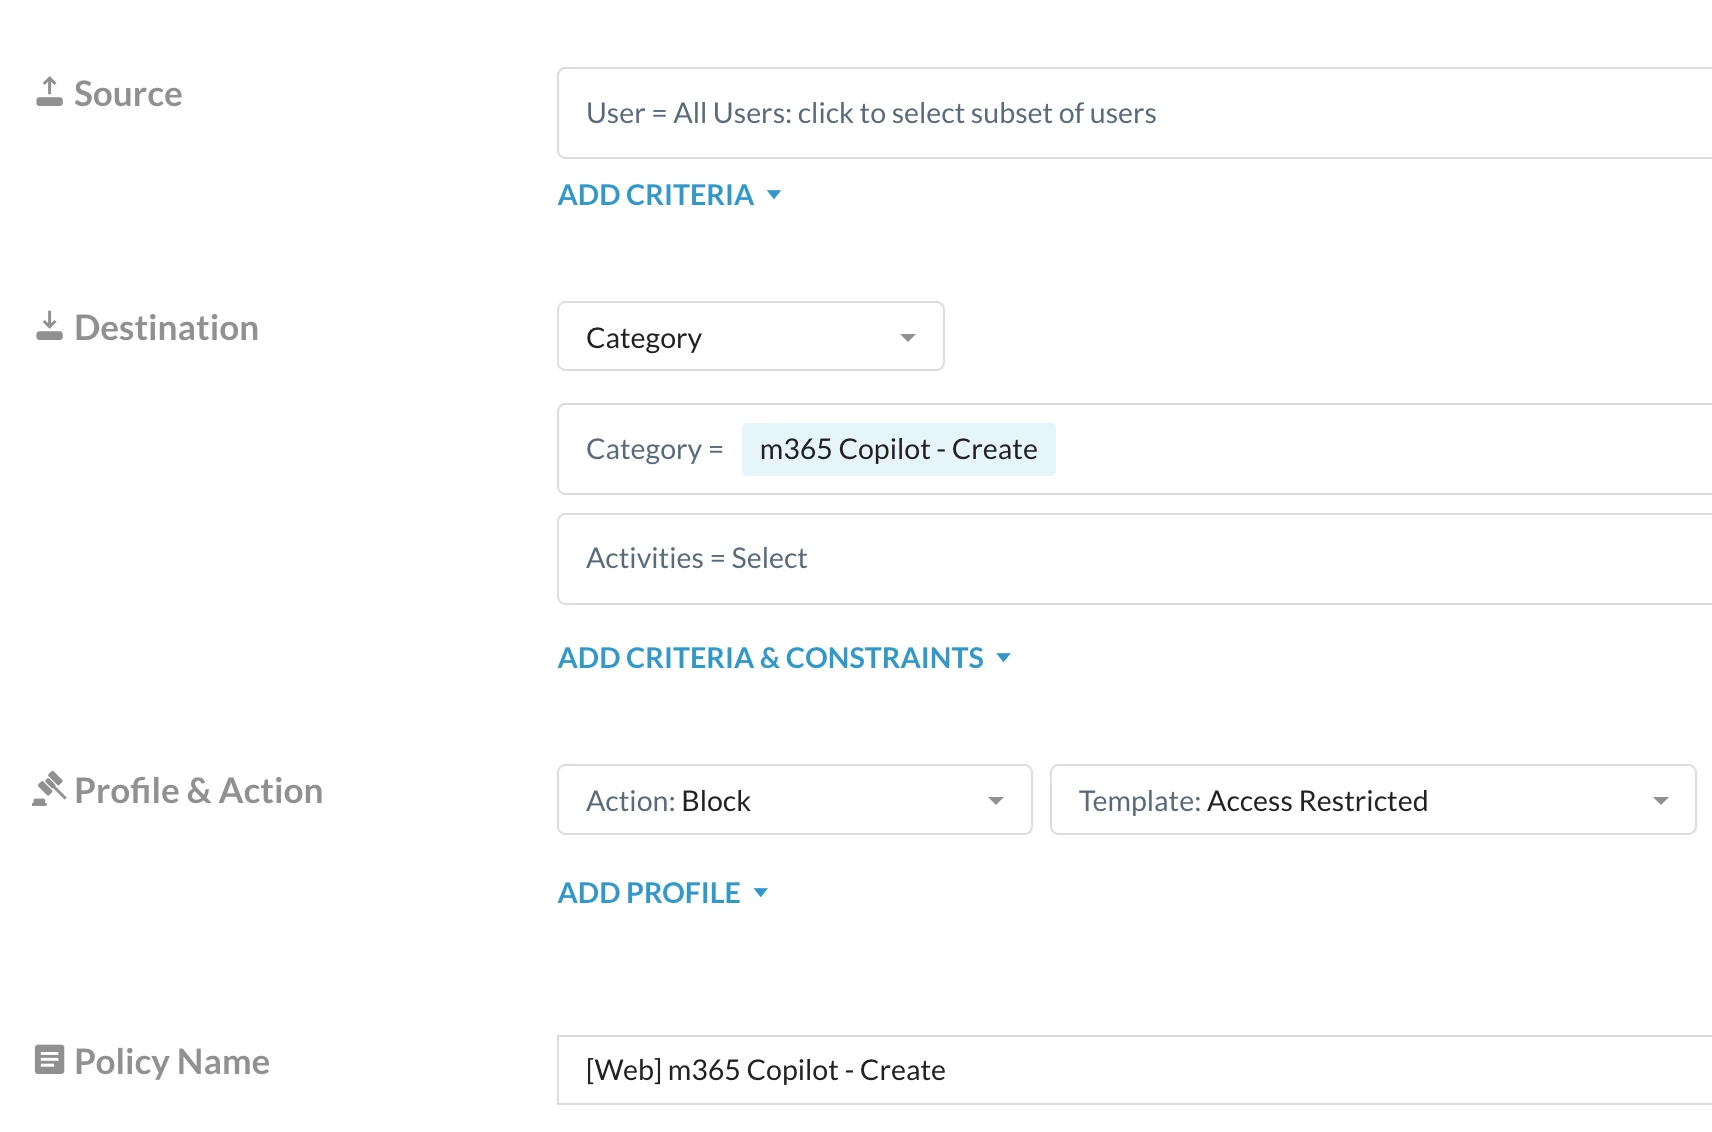The height and width of the screenshot is (1132, 1712).
Task: Open the Category destination type dropdown
Action: (750, 337)
